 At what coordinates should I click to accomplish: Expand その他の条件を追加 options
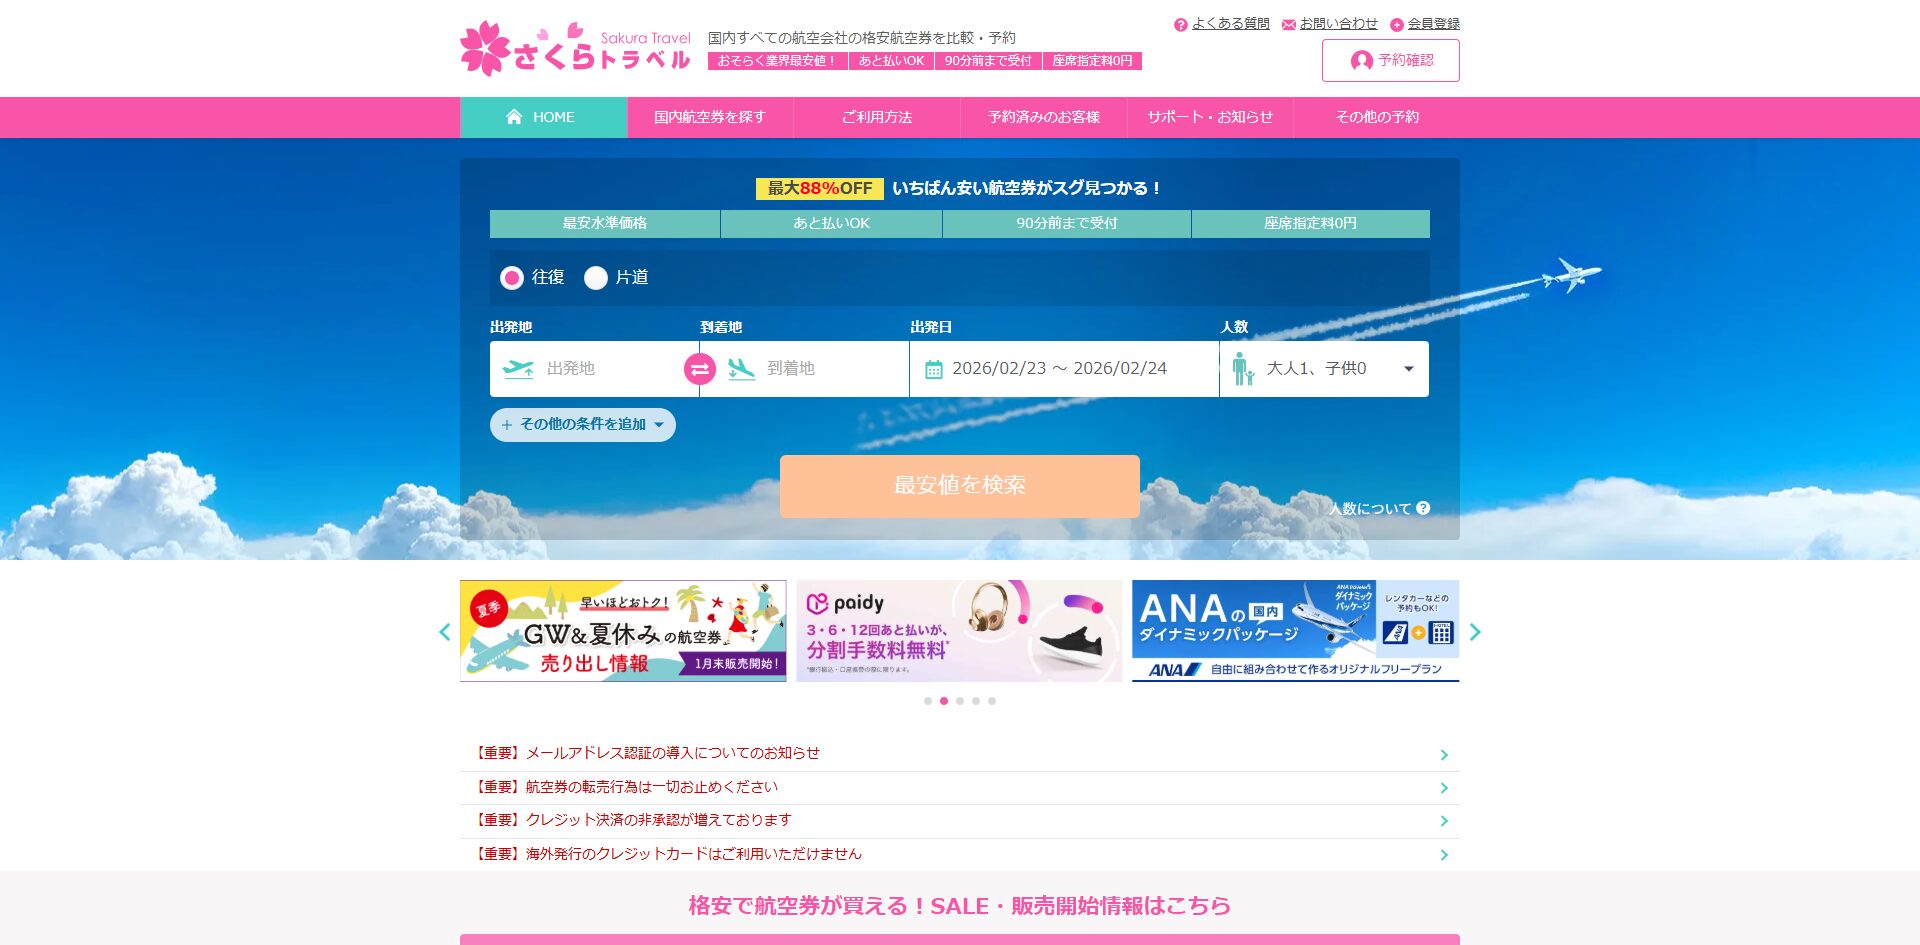[x=582, y=425]
